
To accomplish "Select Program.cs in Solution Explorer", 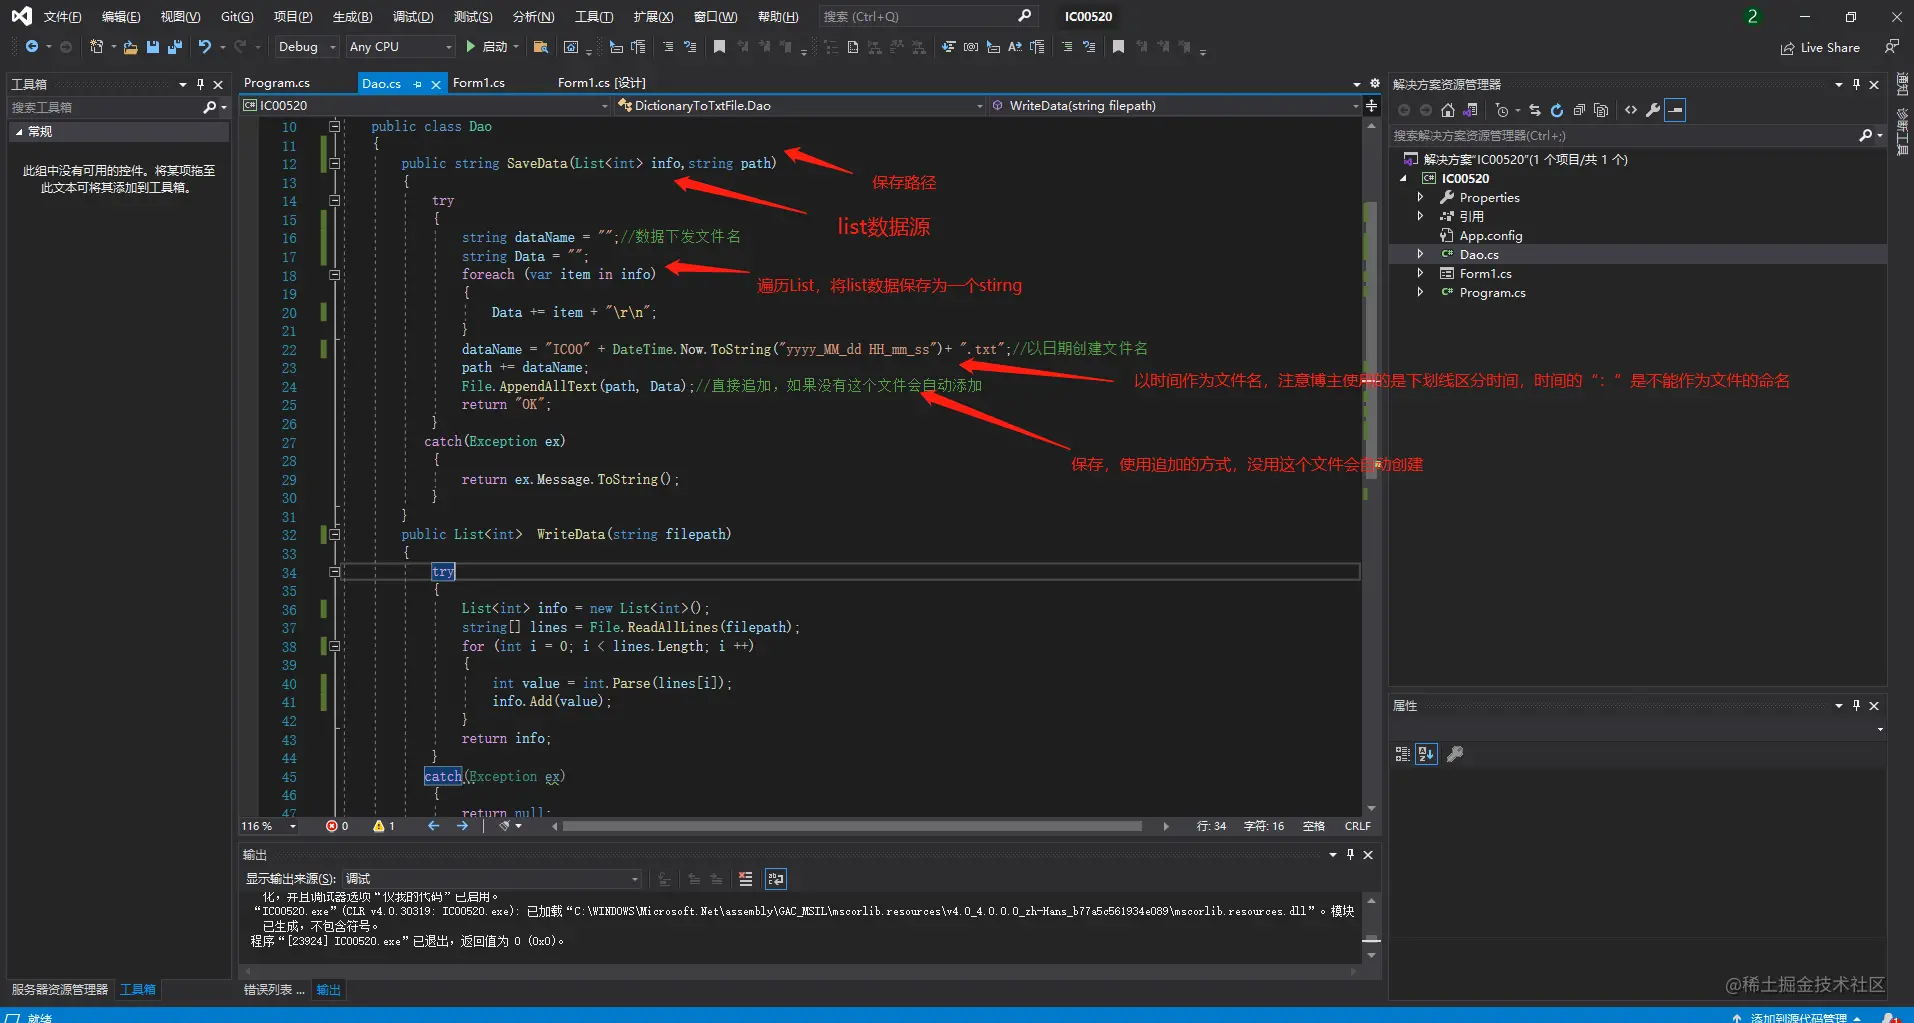I will pyautogui.click(x=1492, y=292).
